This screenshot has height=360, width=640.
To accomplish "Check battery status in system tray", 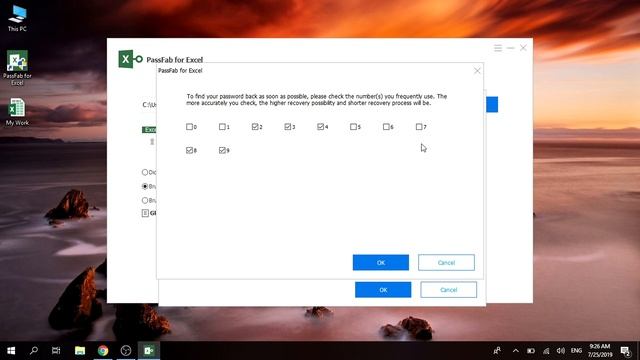I will click(x=531, y=351).
